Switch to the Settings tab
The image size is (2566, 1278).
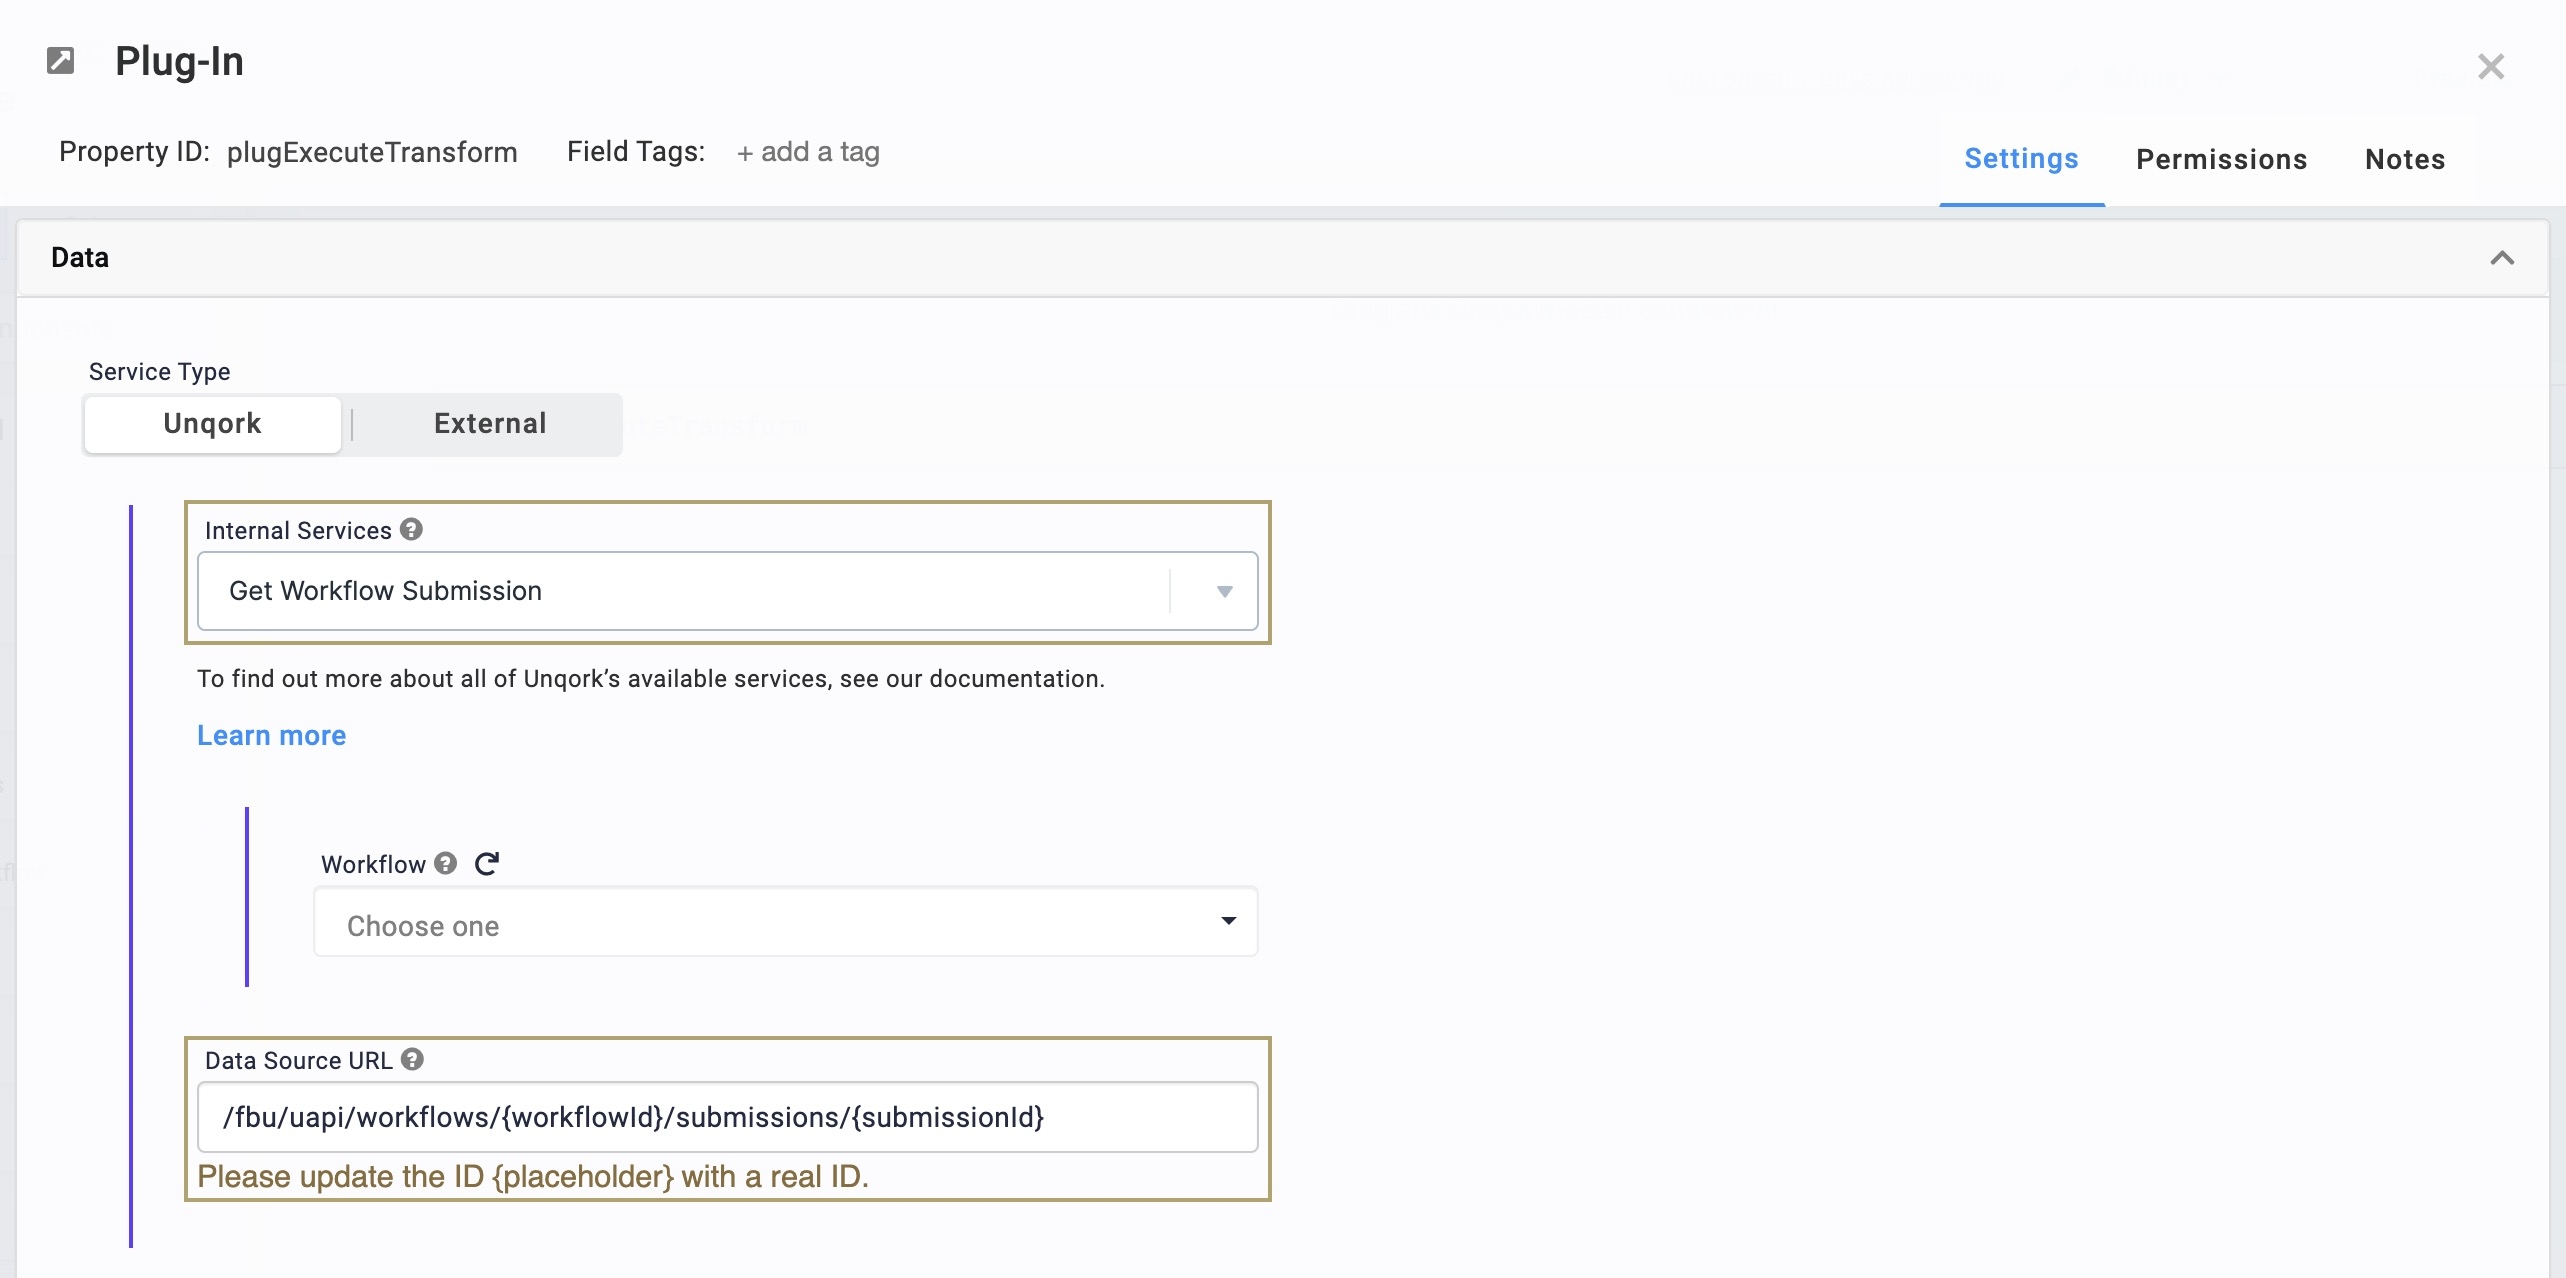2021,159
